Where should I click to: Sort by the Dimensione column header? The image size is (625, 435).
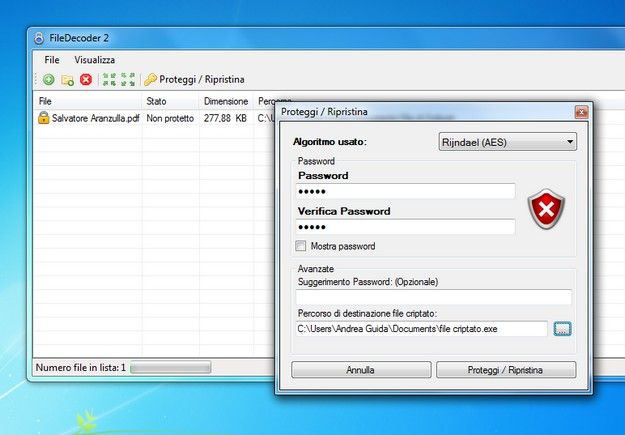(x=226, y=101)
